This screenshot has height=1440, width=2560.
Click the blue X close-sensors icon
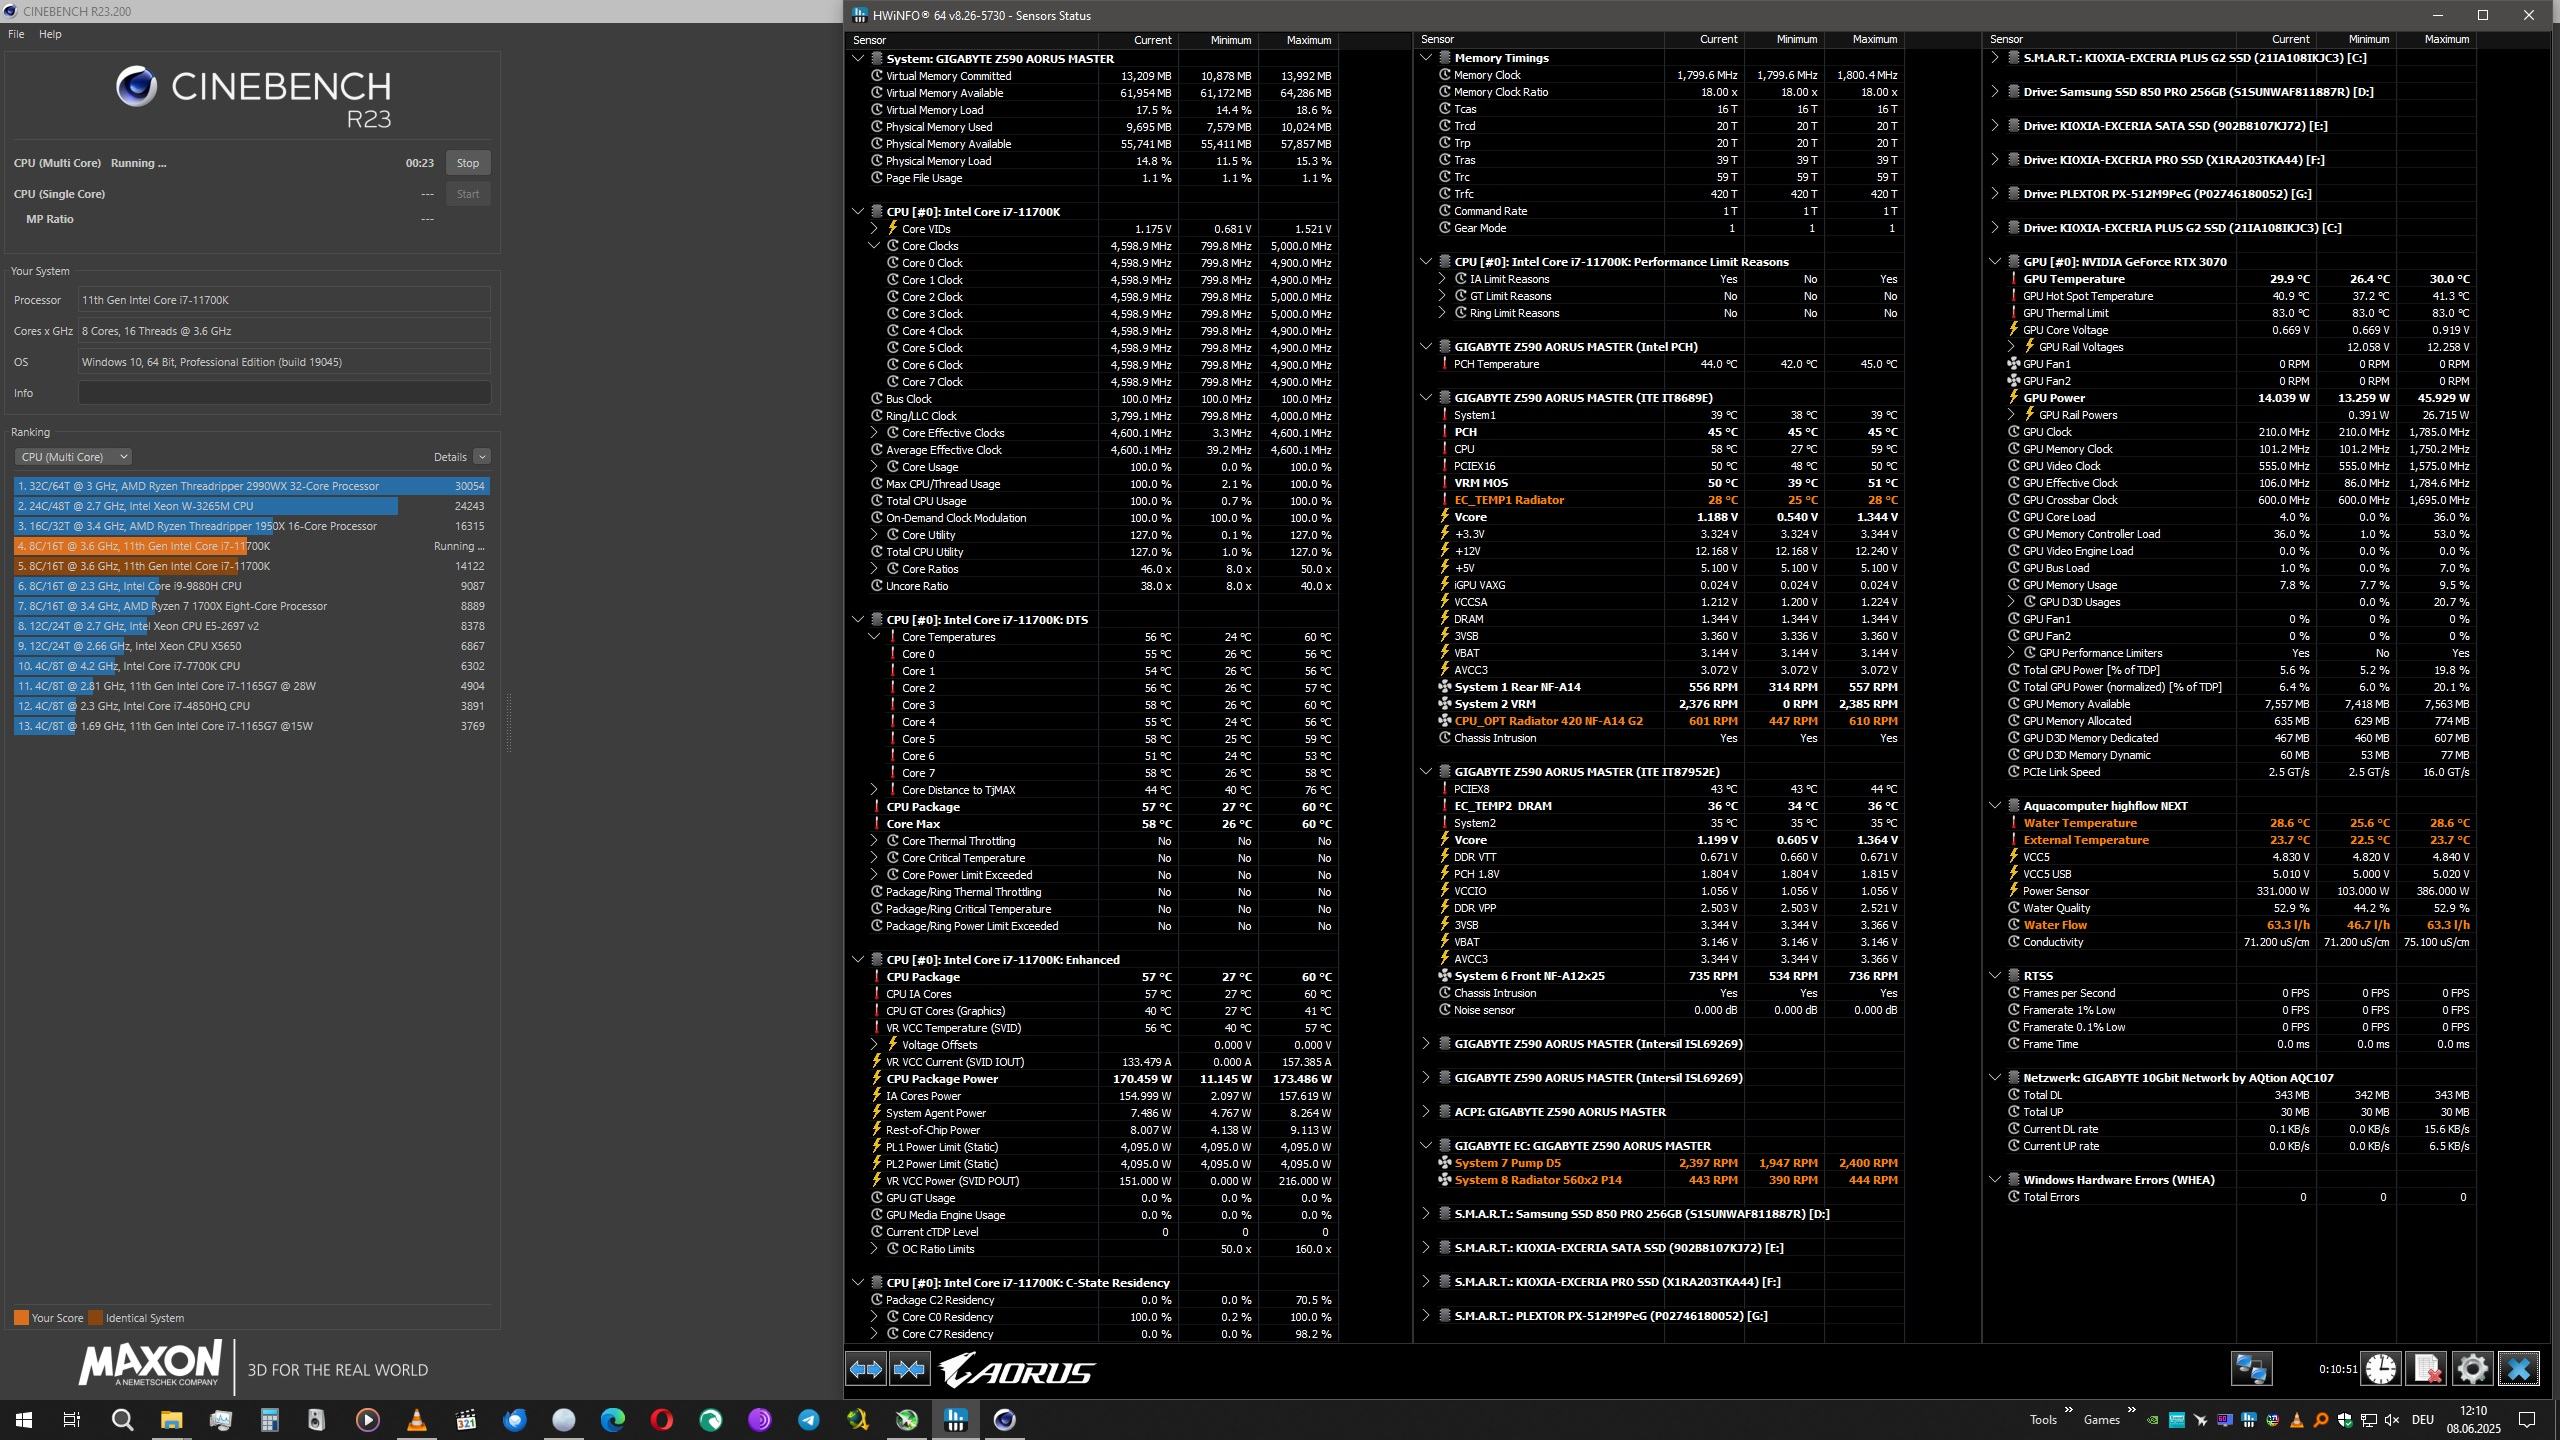[2518, 1368]
